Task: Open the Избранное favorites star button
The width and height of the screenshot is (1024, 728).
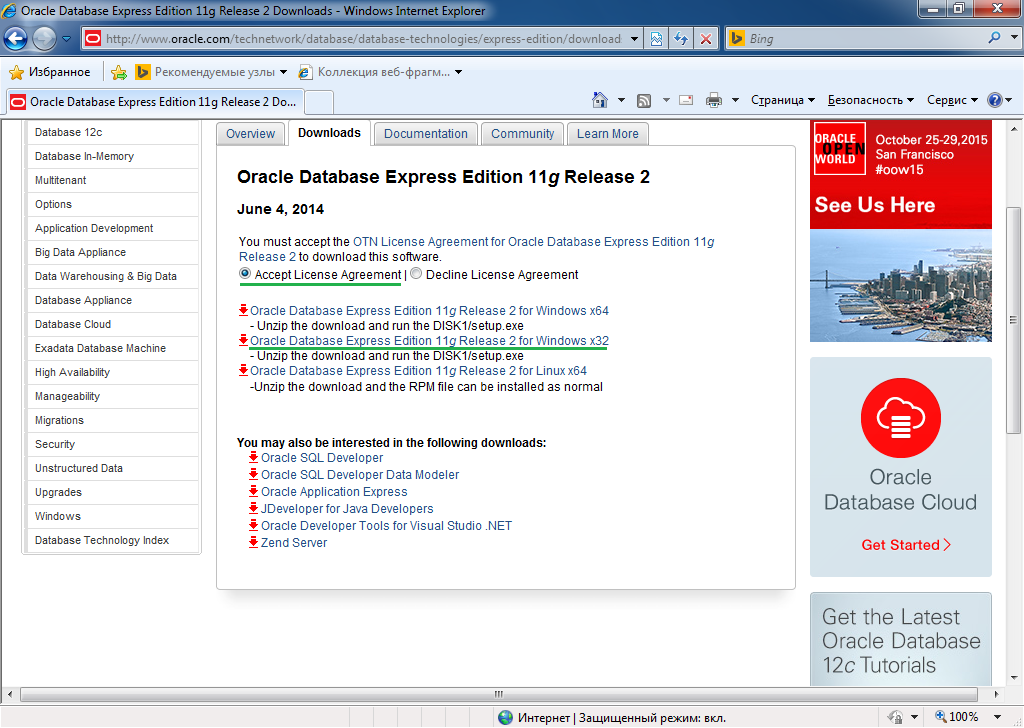Action: click(x=50, y=72)
